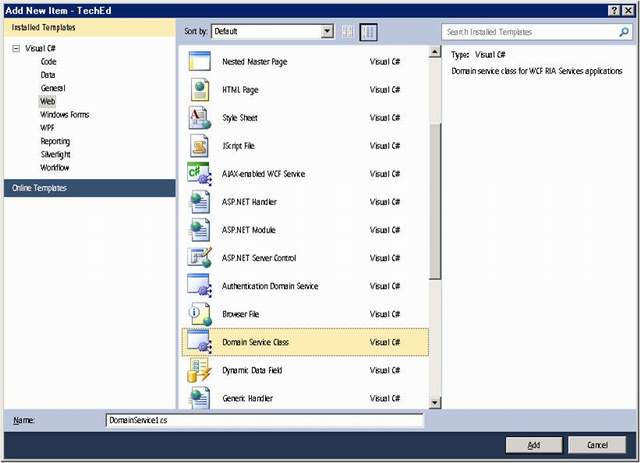Click the Name text field

[x=264, y=420]
